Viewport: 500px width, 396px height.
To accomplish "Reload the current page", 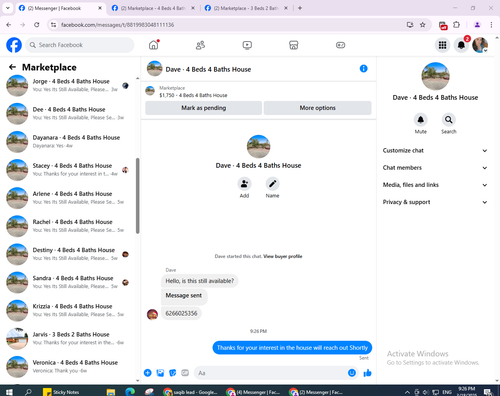I will point(37,25).
